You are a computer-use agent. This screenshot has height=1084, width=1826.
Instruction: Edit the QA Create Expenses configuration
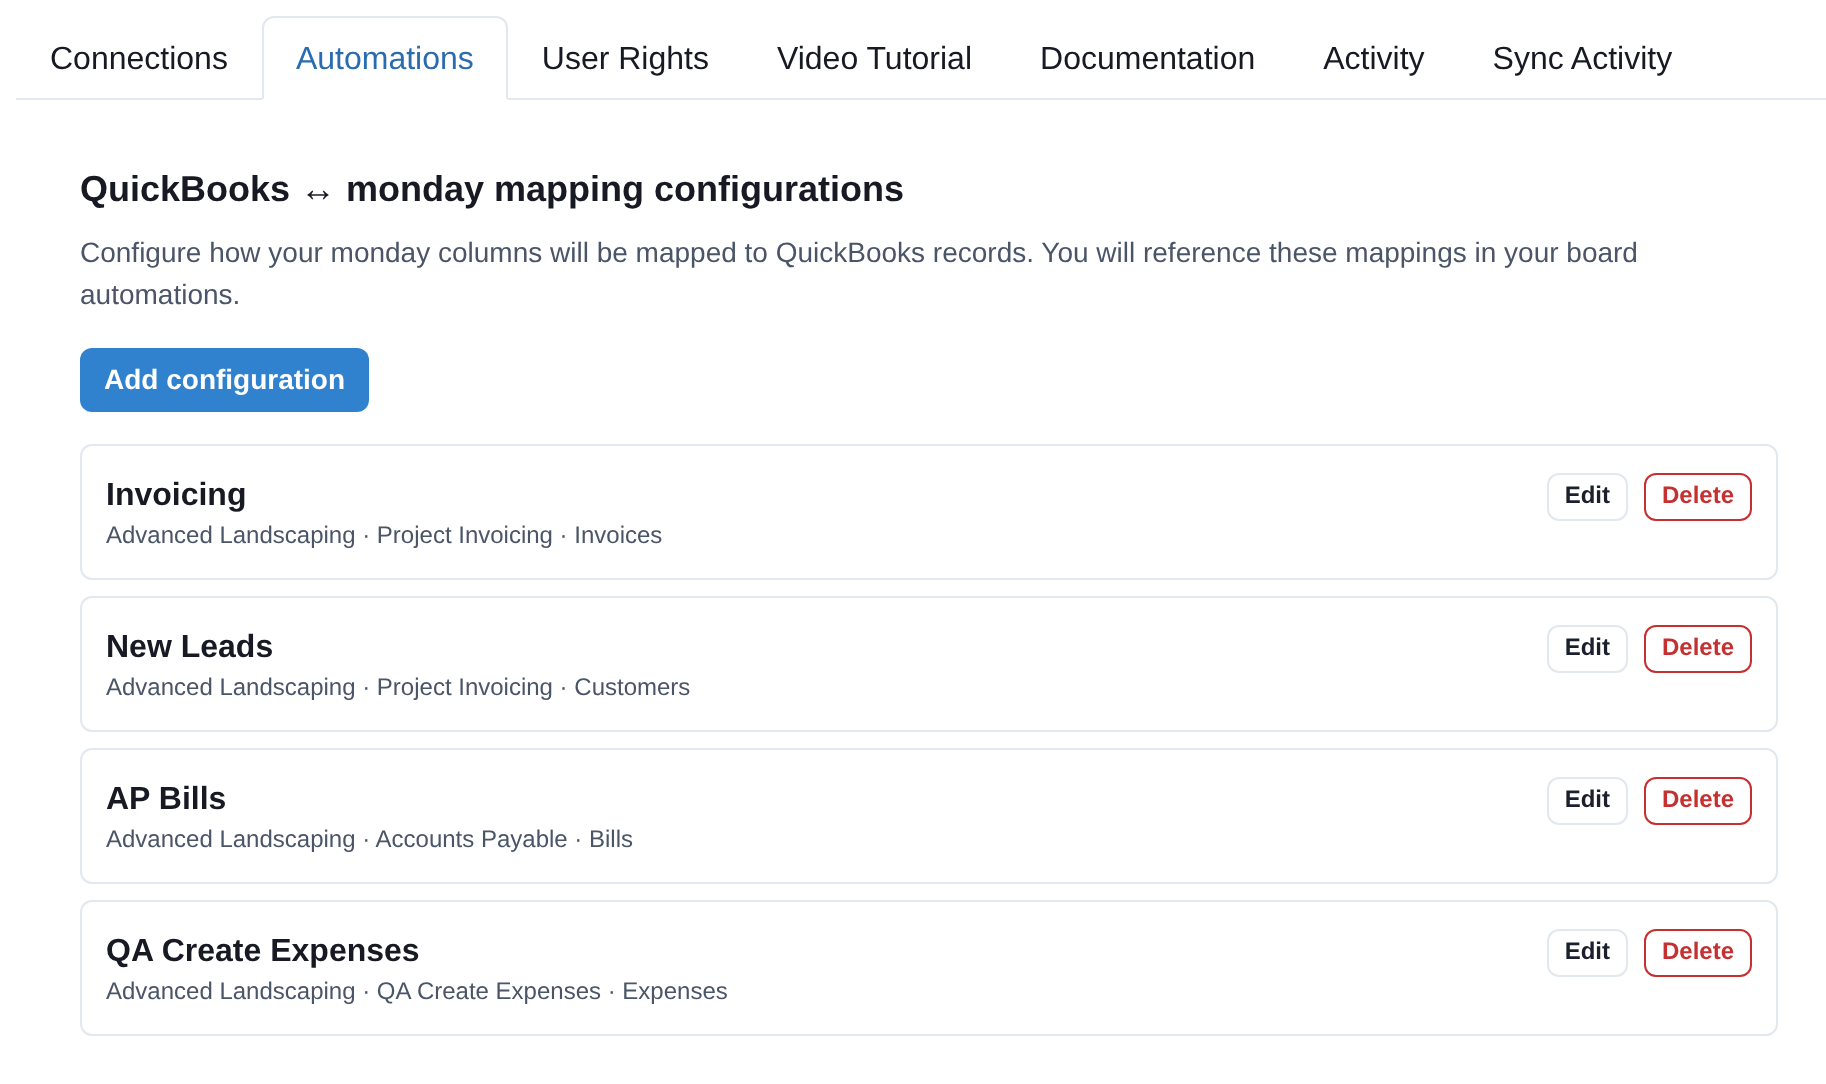coord(1587,953)
